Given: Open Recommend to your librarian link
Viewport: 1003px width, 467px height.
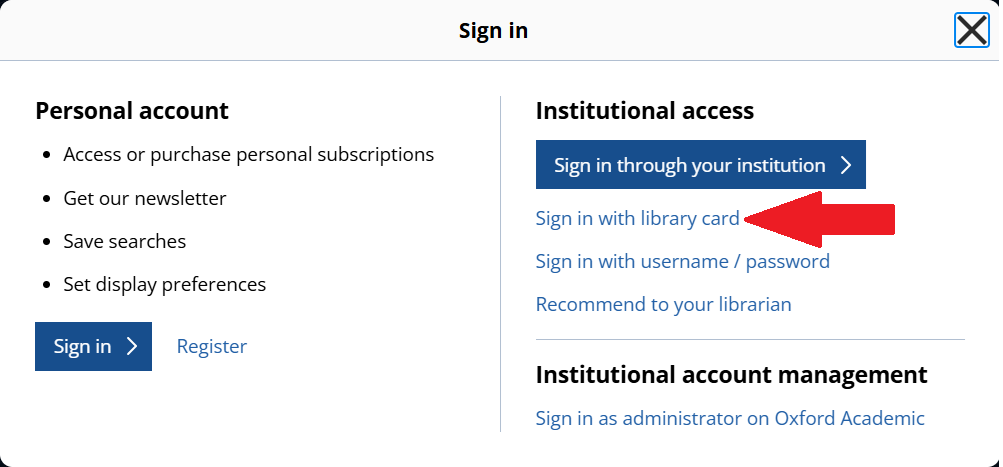Looking at the screenshot, I should pyautogui.click(x=663, y=304).
